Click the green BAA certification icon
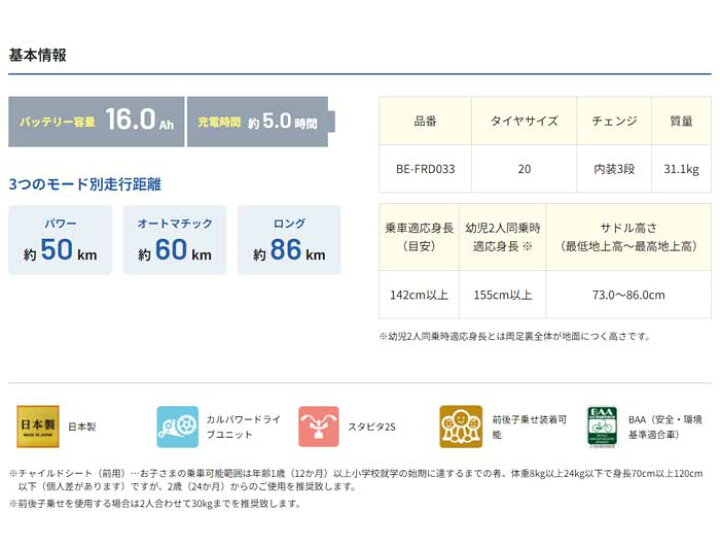Screen dimensions: 720x545 coord(602,427)
